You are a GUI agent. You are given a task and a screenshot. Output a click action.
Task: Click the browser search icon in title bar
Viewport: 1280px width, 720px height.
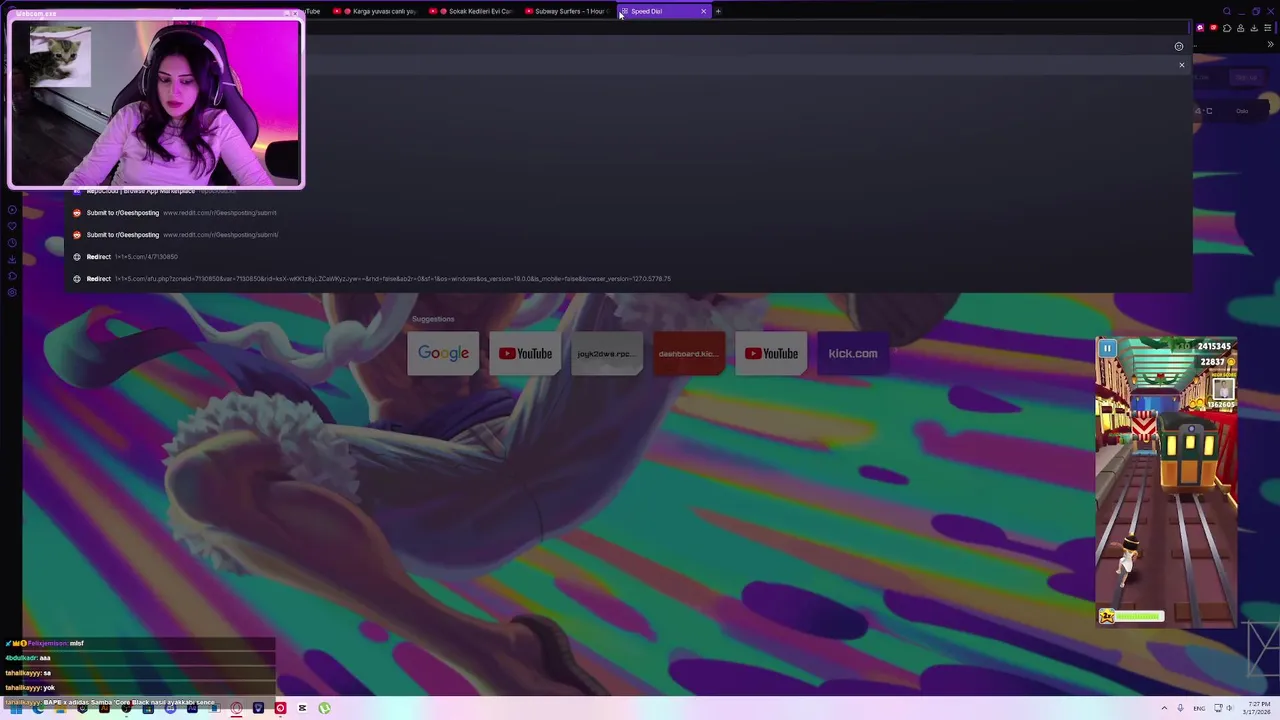1227,11
